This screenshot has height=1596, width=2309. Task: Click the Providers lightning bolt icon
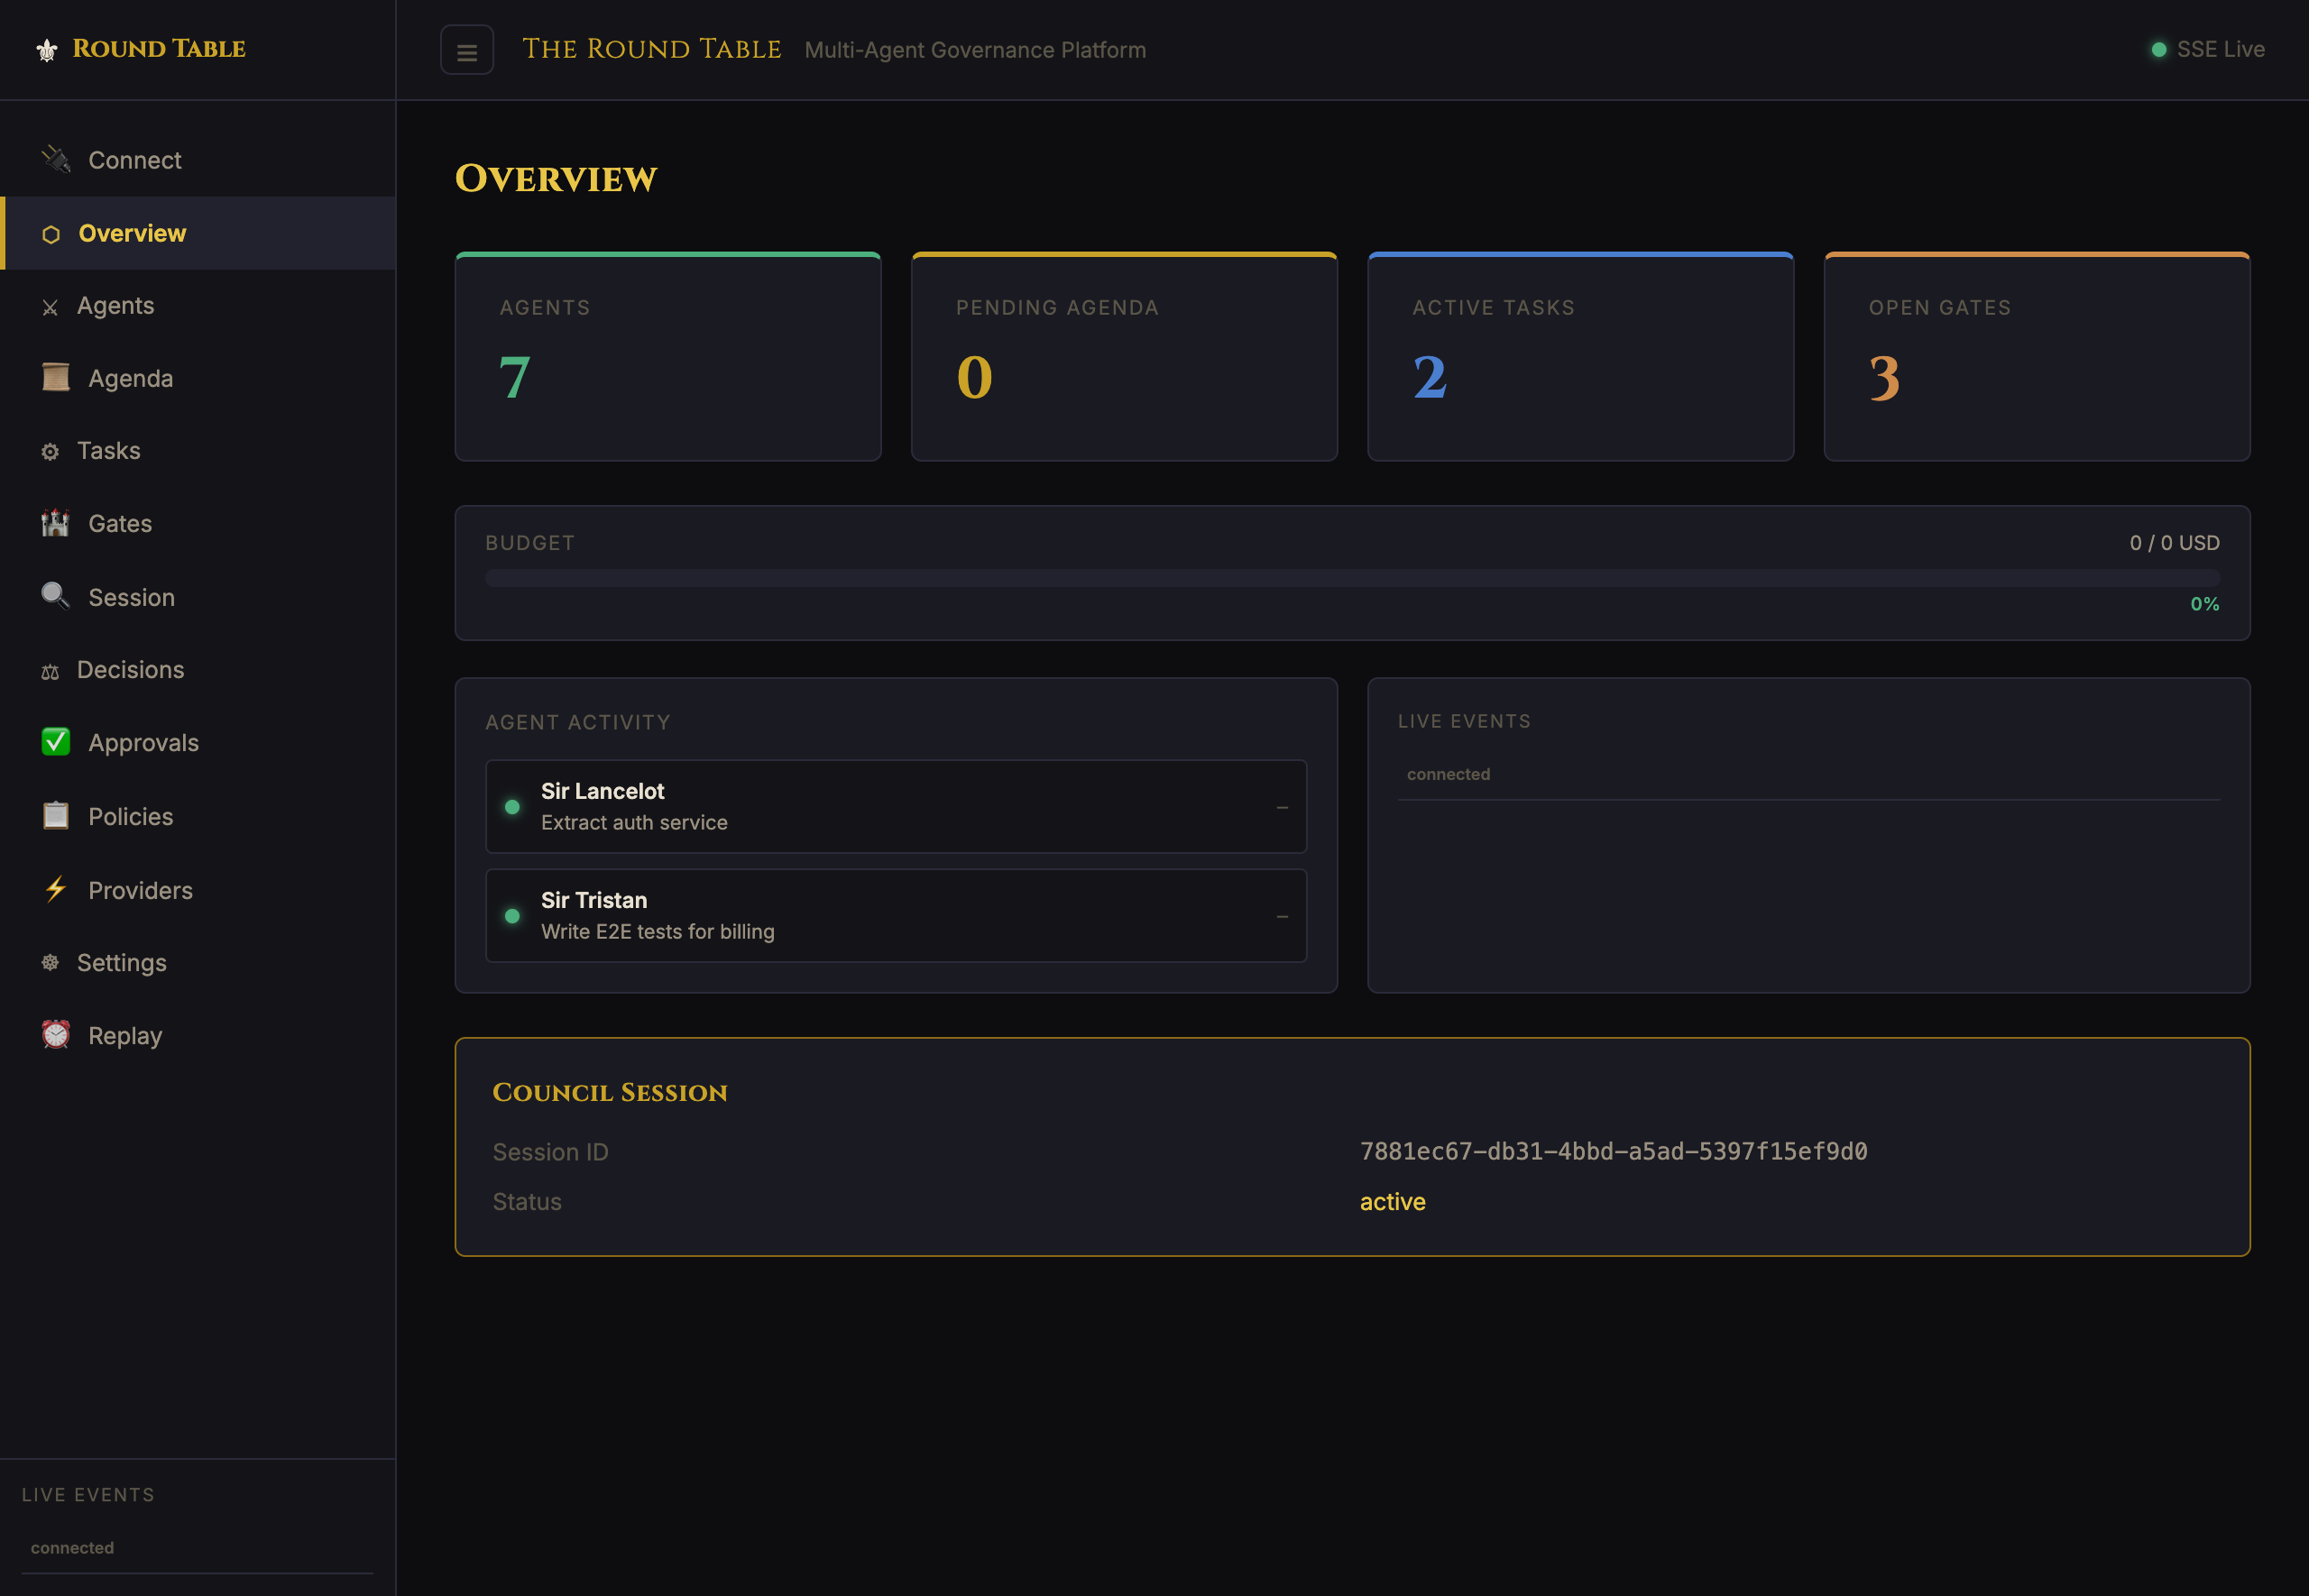pyautogui.click(x=56, y=889)
